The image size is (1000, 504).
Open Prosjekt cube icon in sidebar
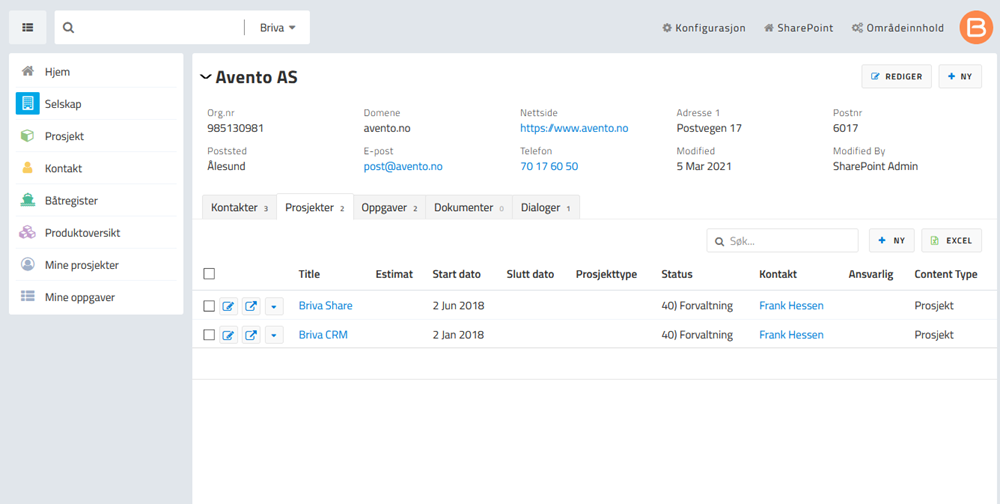click(x=27, y=136)
